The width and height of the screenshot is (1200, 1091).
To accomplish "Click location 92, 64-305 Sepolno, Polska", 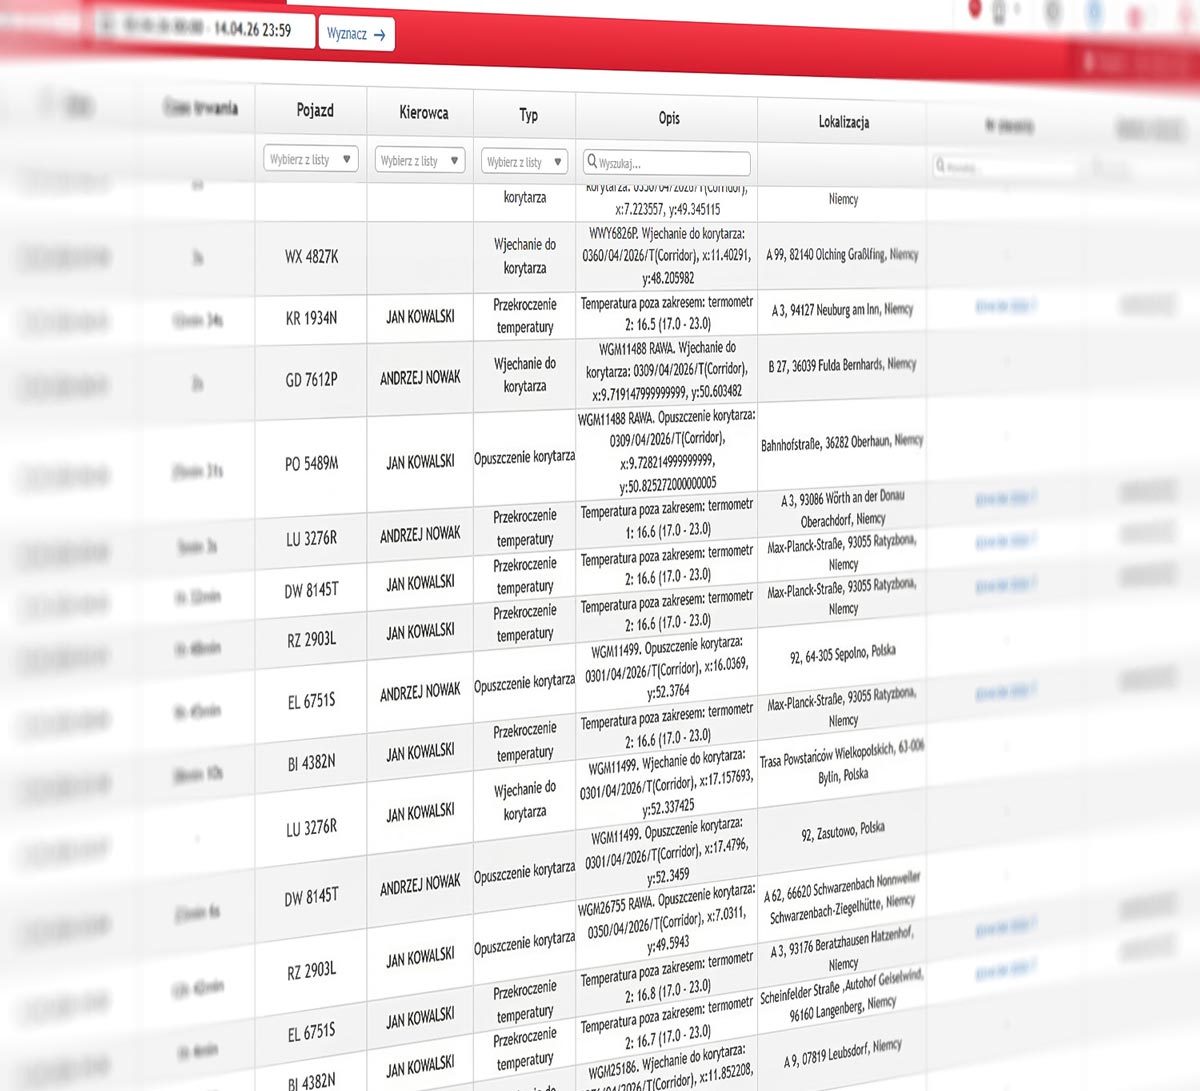I will [842, 655].
